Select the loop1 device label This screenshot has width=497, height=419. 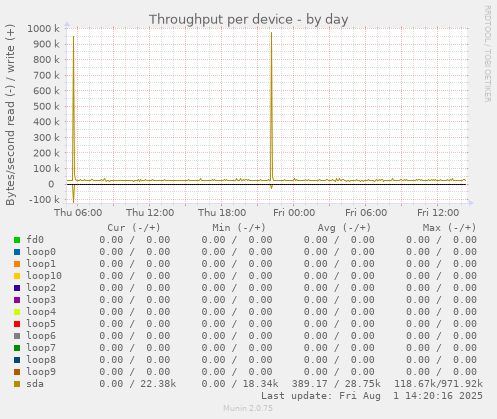tap(41, 264)
